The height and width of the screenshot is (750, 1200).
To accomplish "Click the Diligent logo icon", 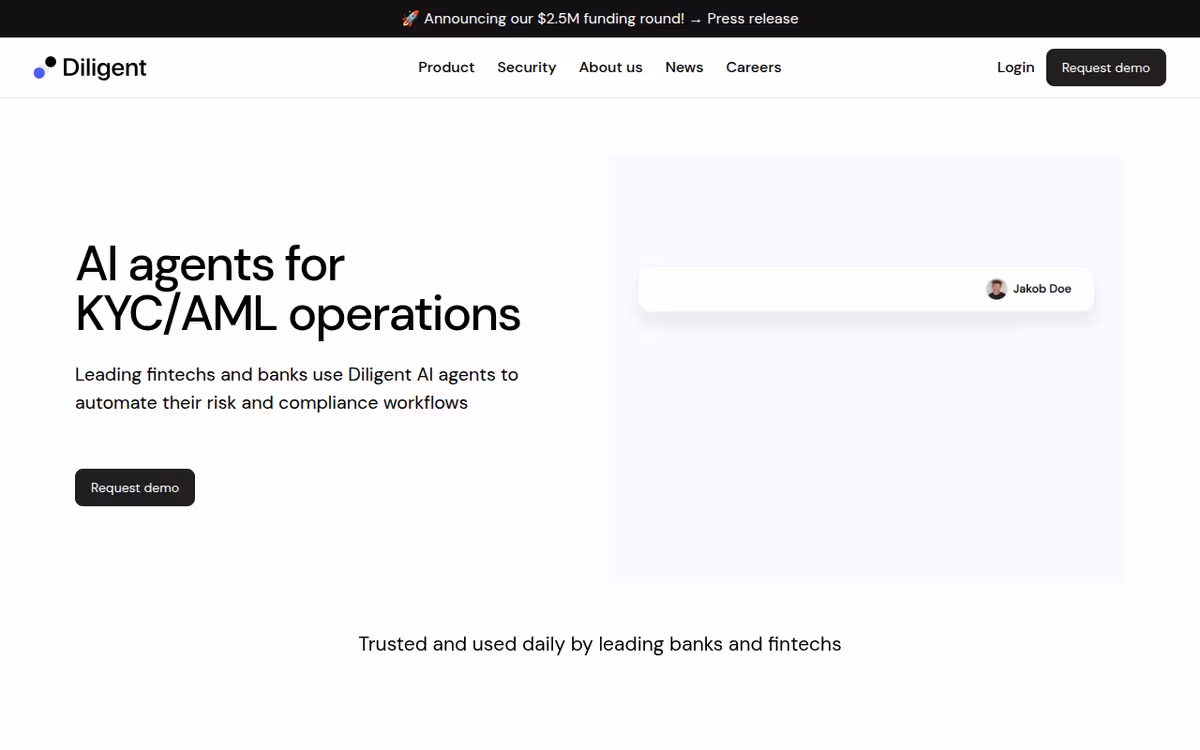I will pos(45,67).
